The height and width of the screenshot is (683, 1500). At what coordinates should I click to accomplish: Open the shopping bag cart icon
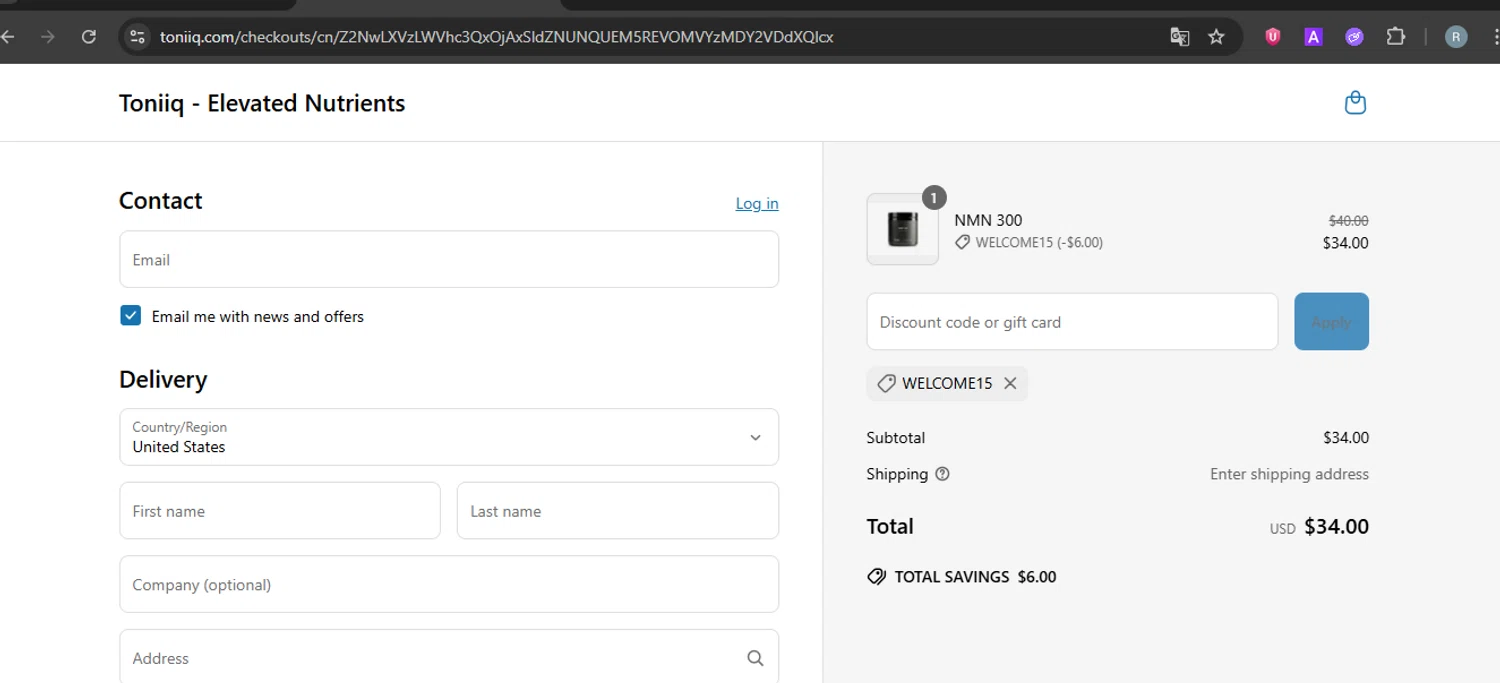(1355, 103)
